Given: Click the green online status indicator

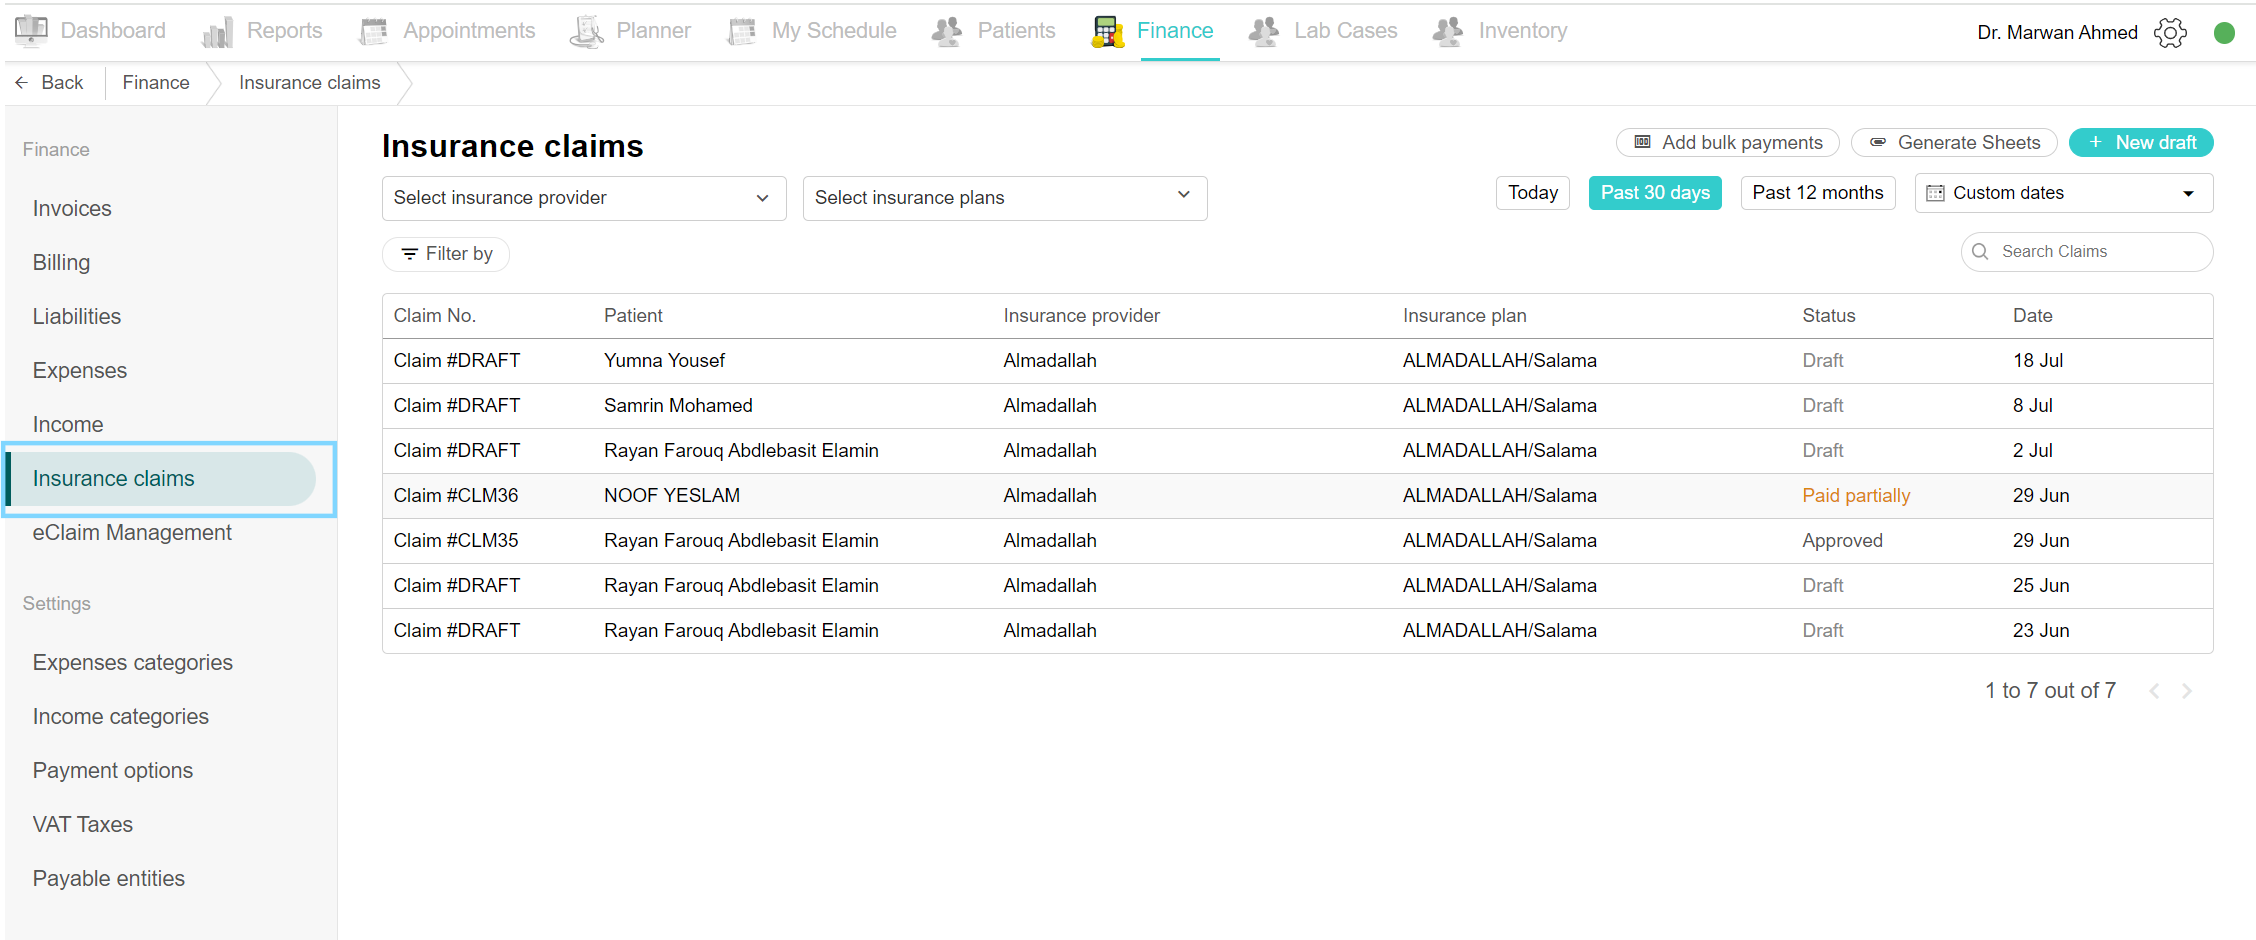Looking at the screenshot, I should pyautogui.click(x=2224, y=33).
